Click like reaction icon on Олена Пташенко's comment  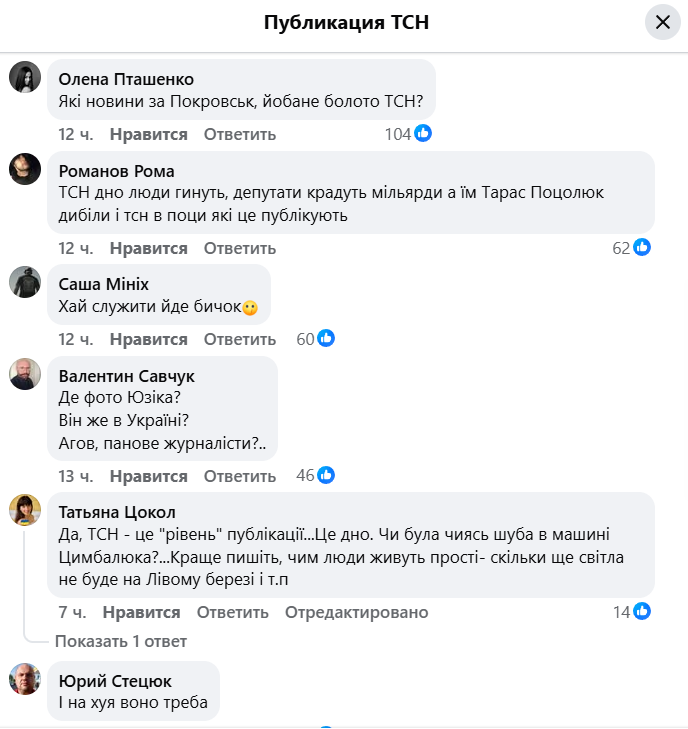point(423,134)
